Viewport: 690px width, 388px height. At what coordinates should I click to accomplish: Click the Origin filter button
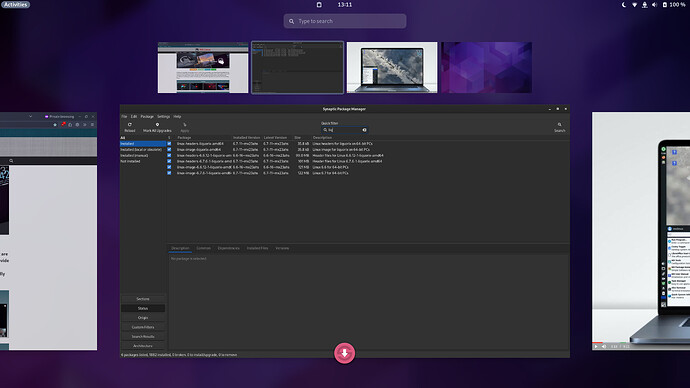[143, 318]
